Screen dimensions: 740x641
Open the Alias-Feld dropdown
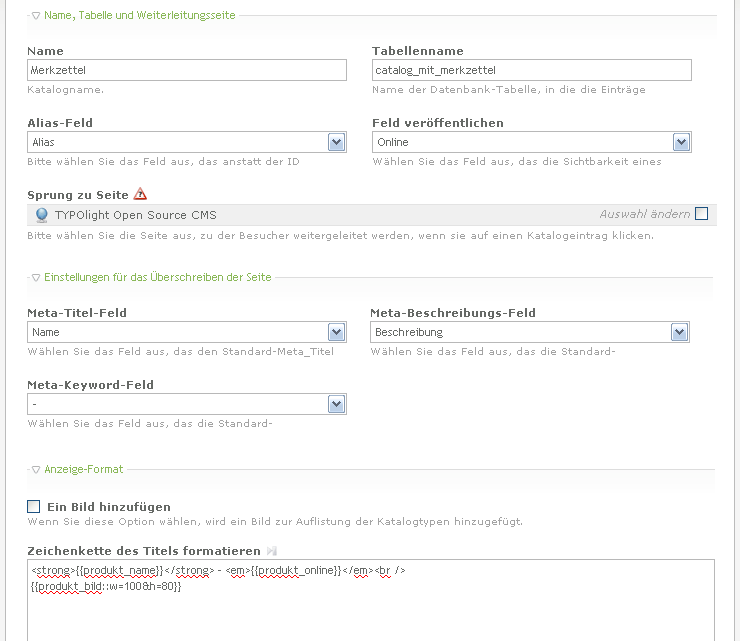click(336, 142)
